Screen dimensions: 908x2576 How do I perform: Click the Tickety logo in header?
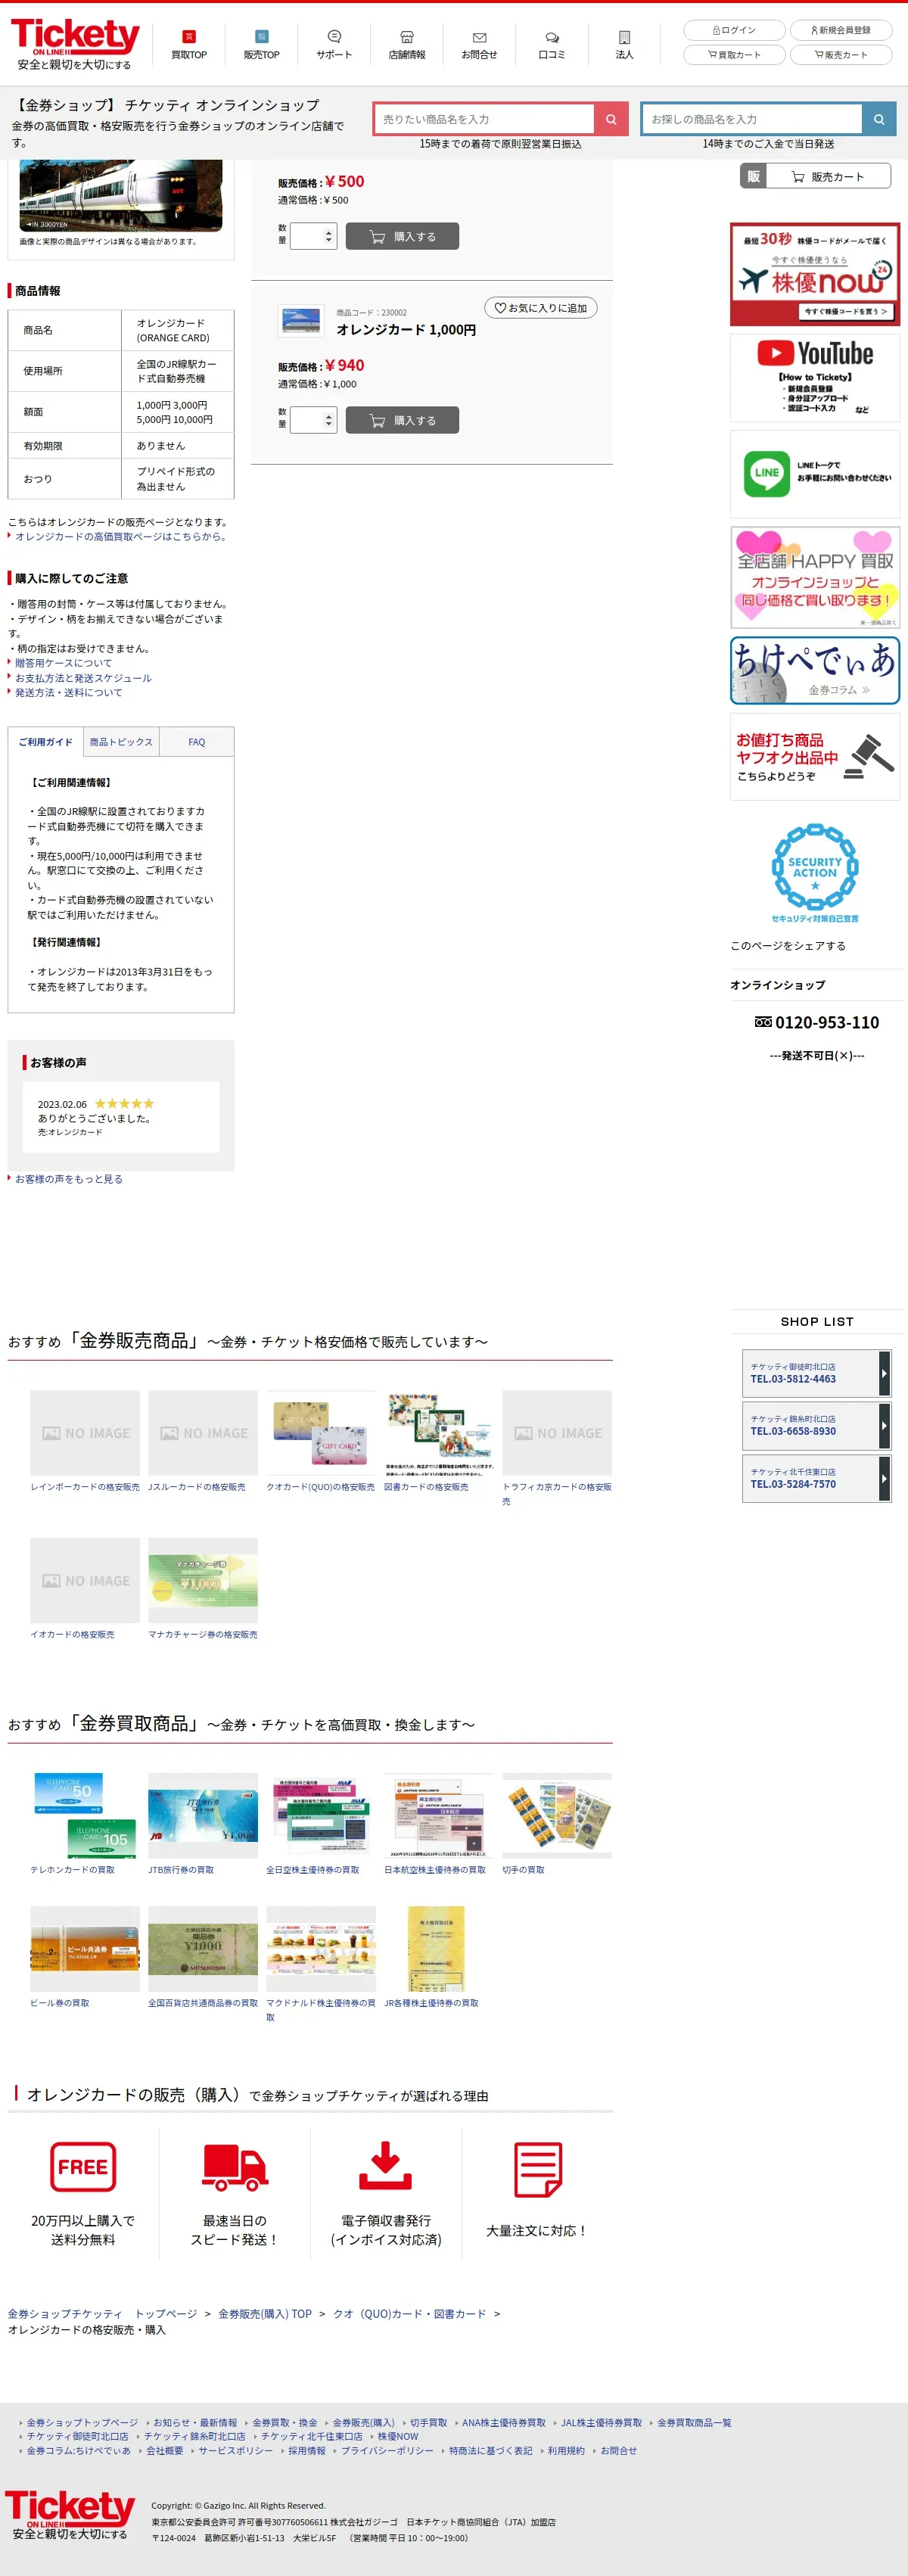pos(74,44)
